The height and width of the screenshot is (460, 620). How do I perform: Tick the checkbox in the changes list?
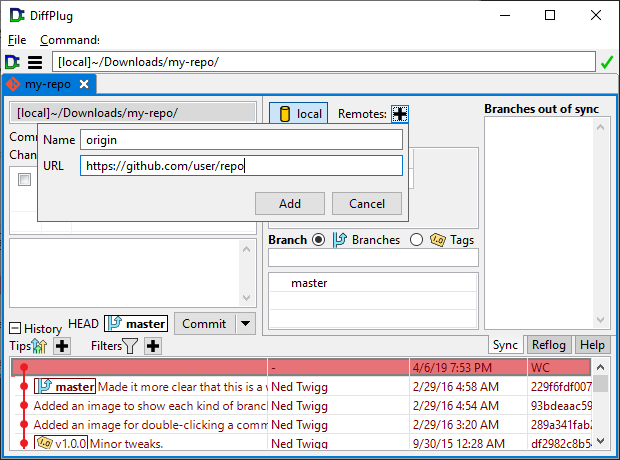tap(24, 180)
